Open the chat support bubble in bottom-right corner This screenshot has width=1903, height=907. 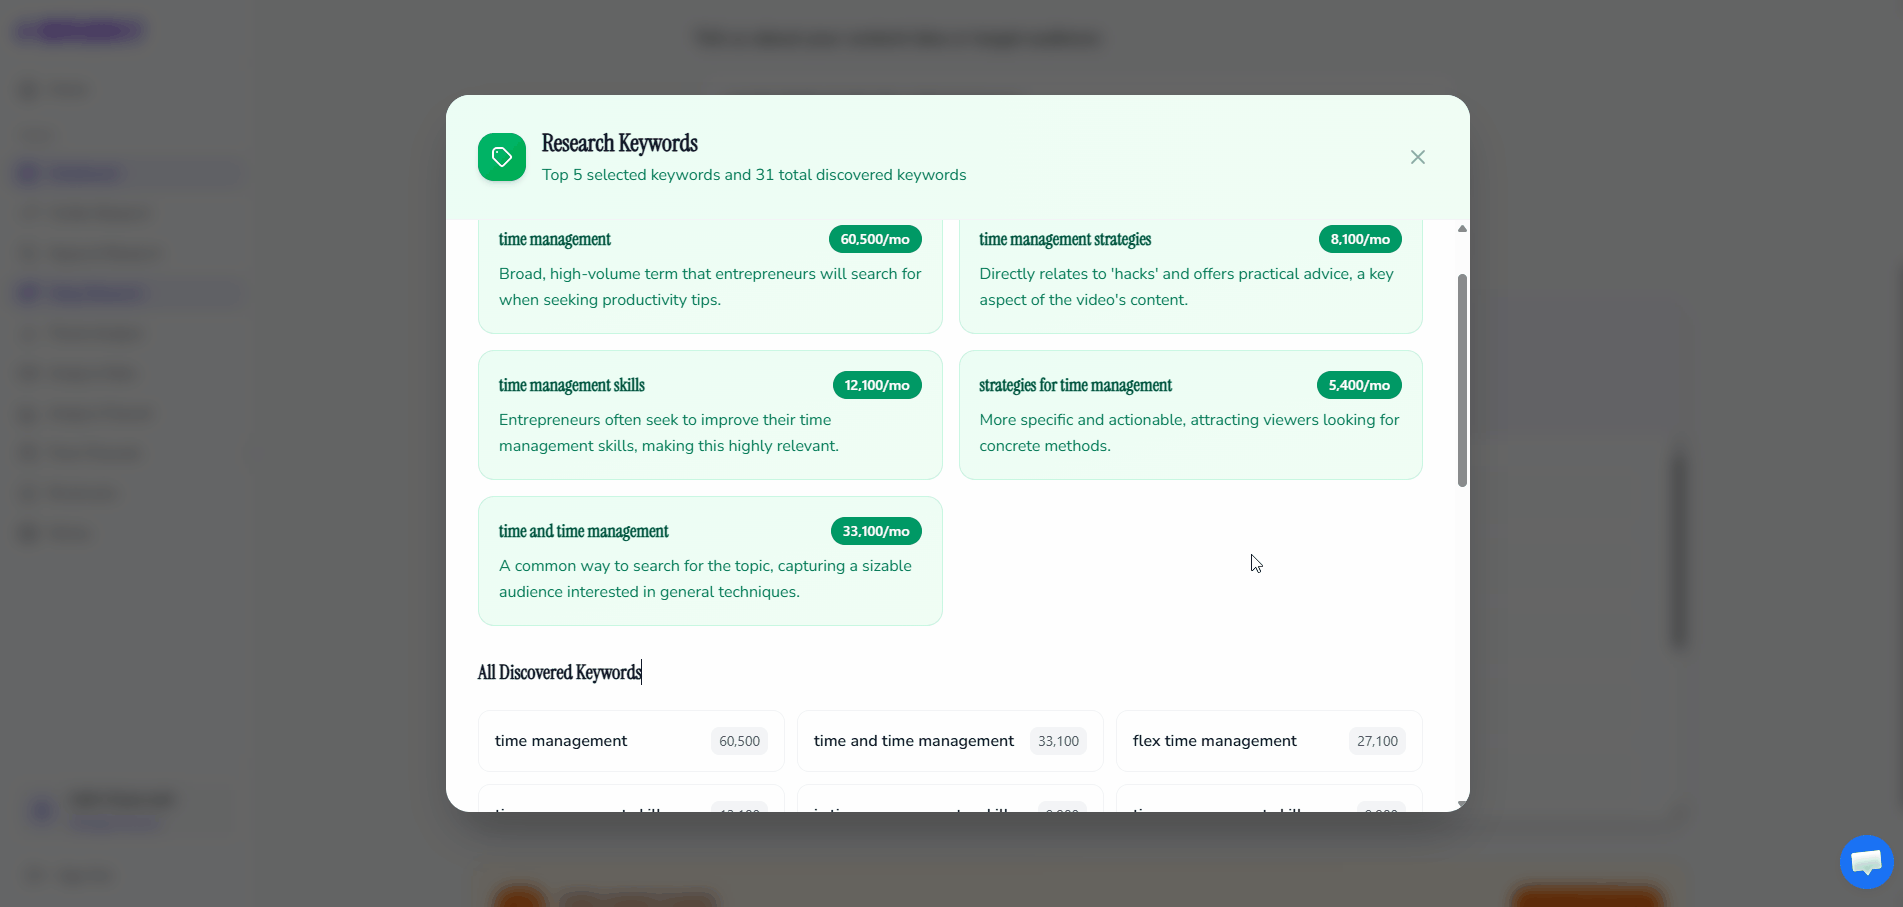(1866, 862)
